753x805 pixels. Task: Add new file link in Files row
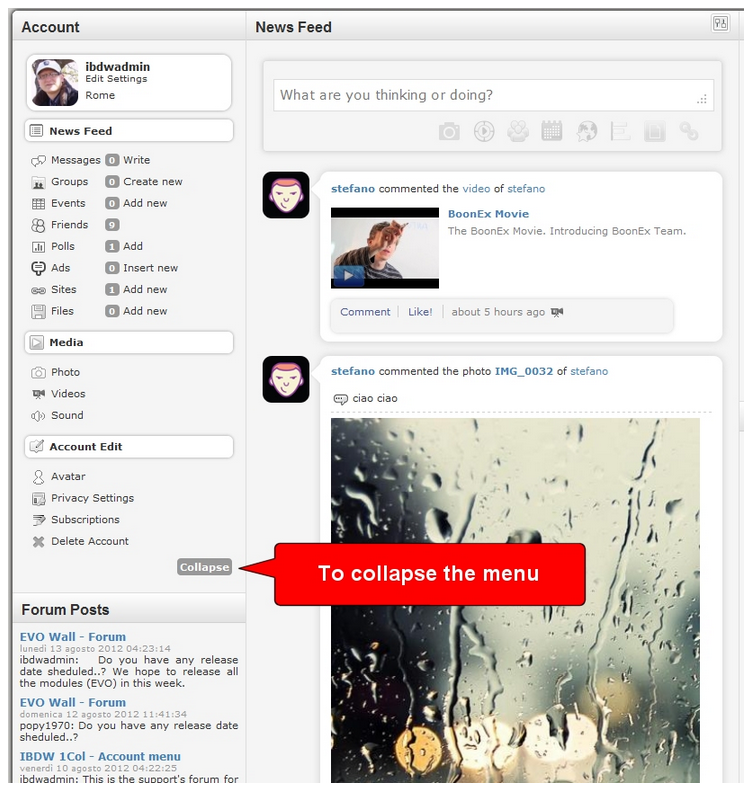(x=145, y=311)
